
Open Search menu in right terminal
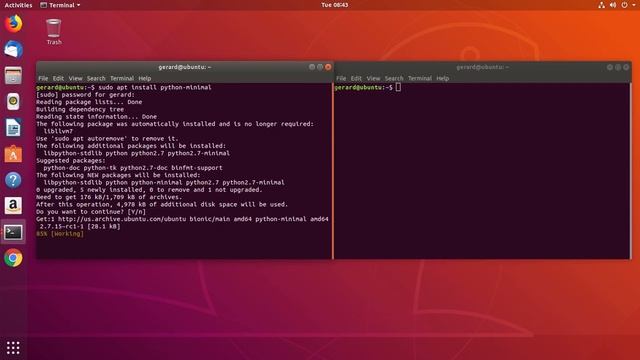[394, 78]
